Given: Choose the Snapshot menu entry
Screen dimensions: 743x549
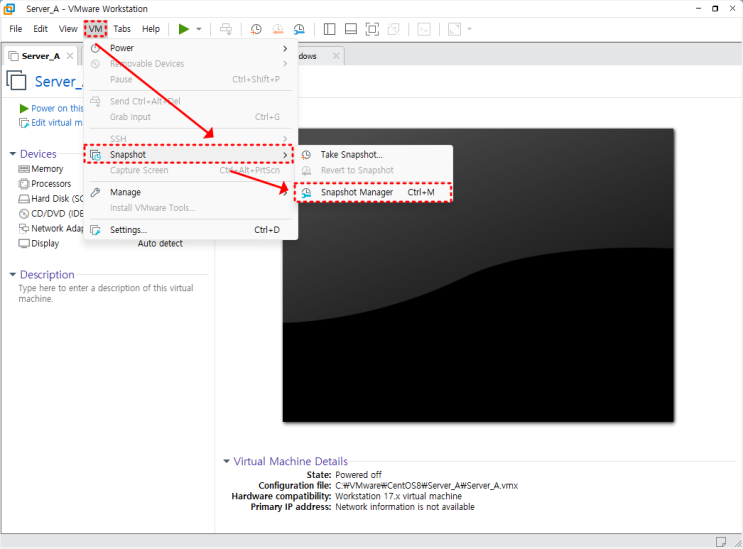Looking at the screenshot, I should pyautogui.click(x=190, y=155).
